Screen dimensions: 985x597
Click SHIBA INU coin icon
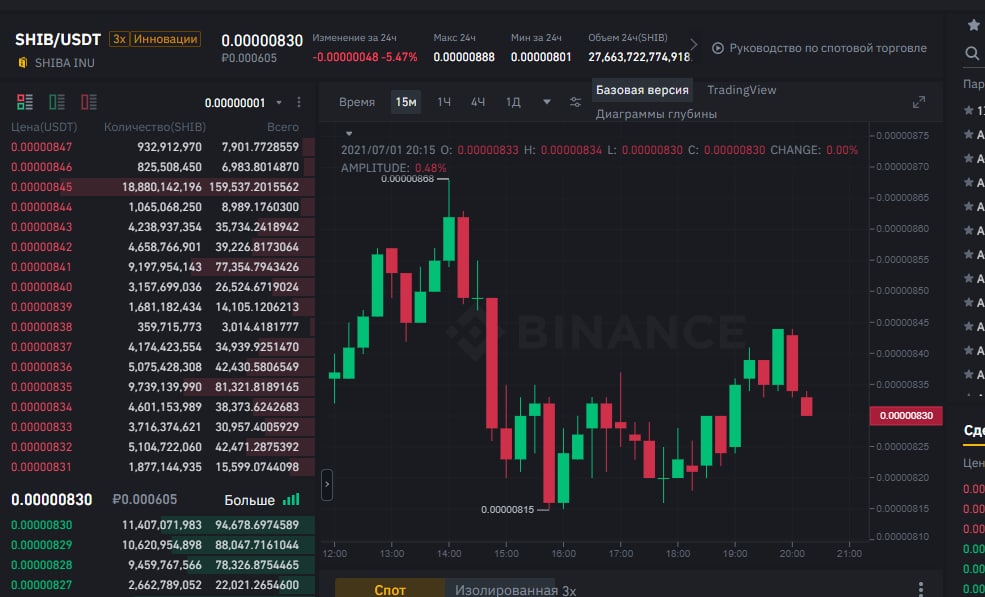pyautogui.click(x=23, y=62)
